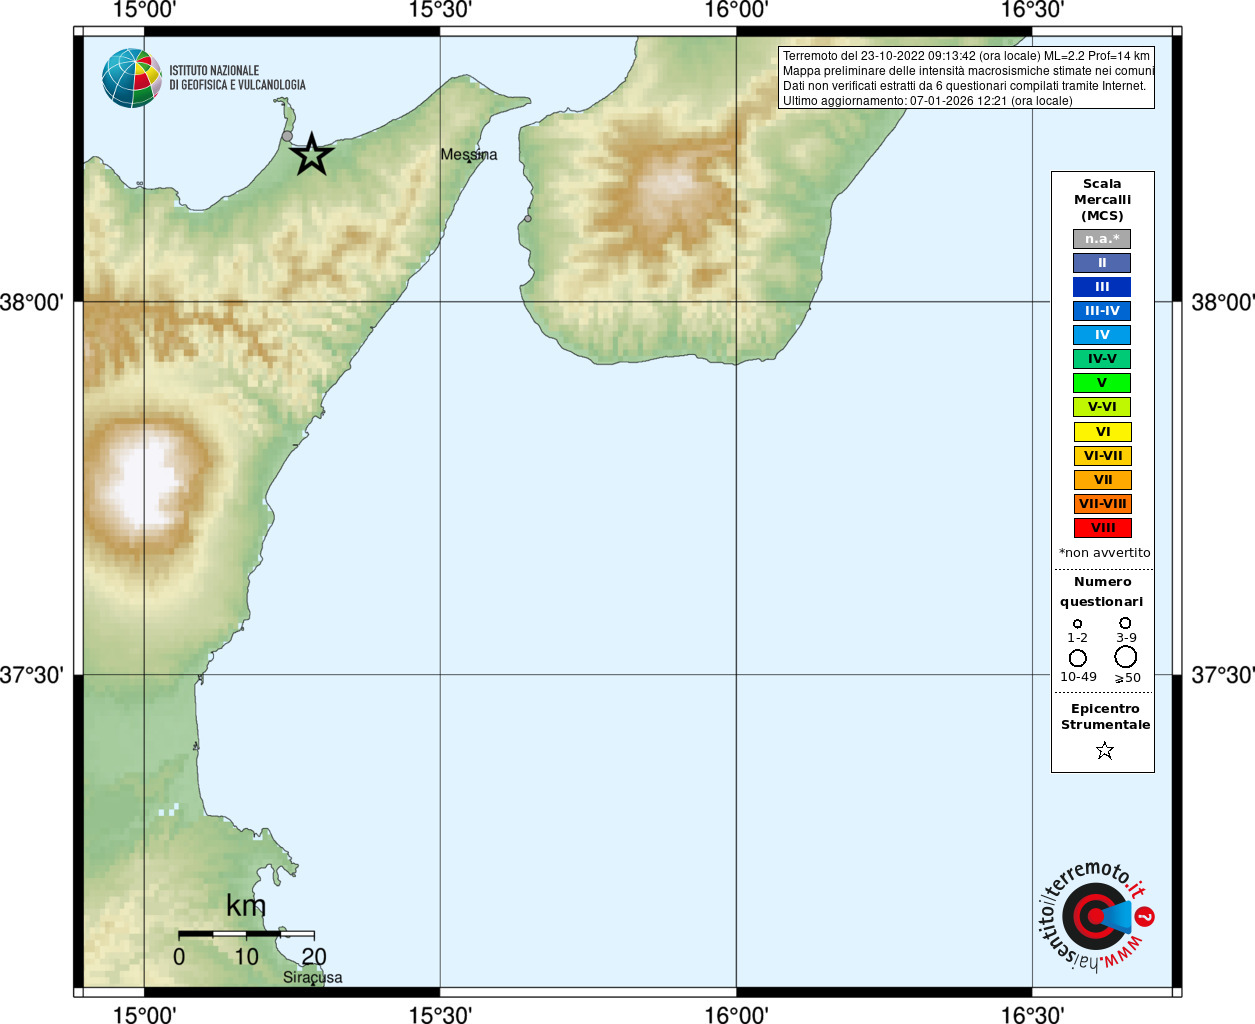Image resolution: width=1255 pixels, height=1024 pixels.
Task: Select the 1-2 questionnaires circle in legend
Action: pos(1077,624)
